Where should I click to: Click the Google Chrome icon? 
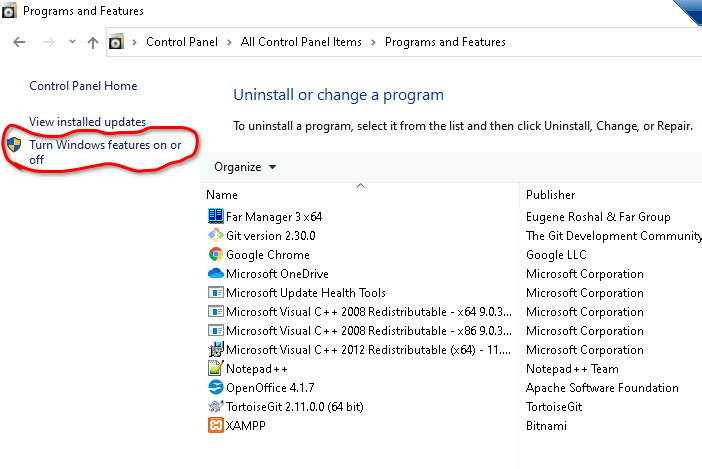point(215,254)
